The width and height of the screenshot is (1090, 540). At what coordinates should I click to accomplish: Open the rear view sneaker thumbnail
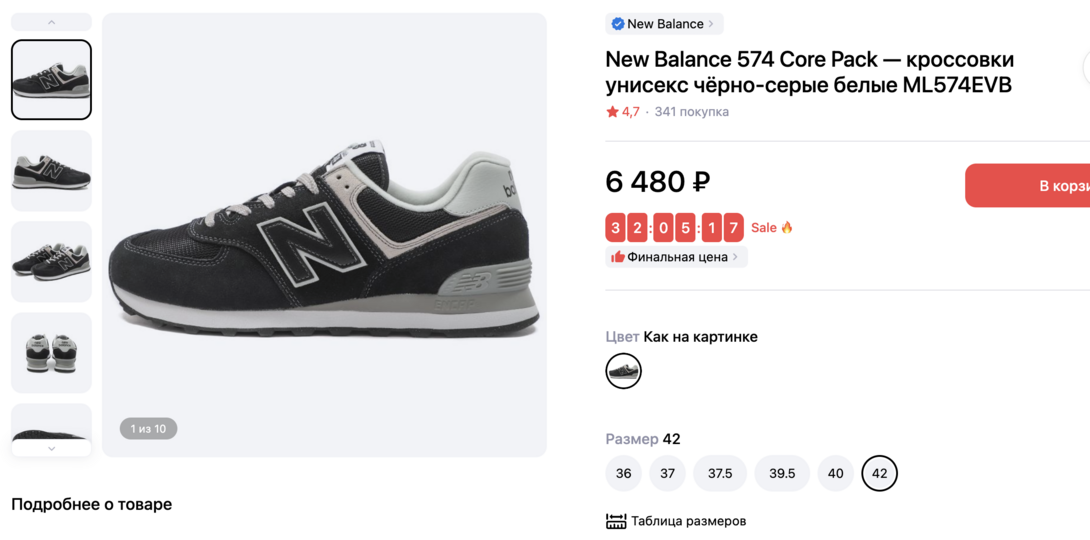[51, 353]
